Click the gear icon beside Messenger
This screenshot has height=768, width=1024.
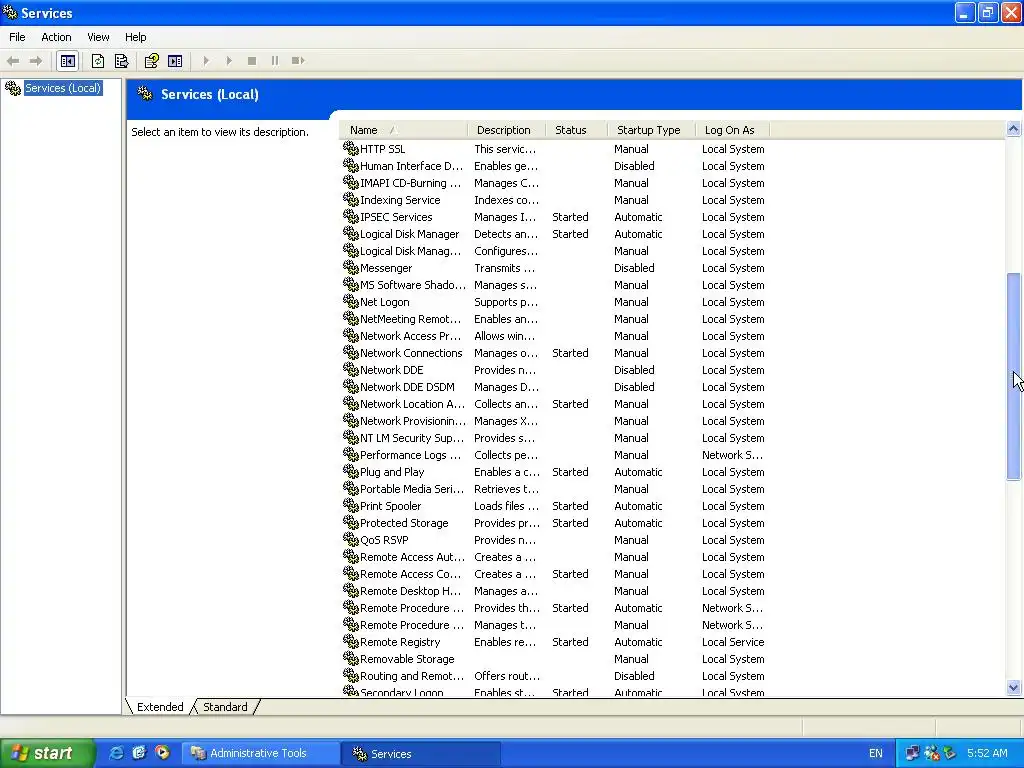[351, 267]
